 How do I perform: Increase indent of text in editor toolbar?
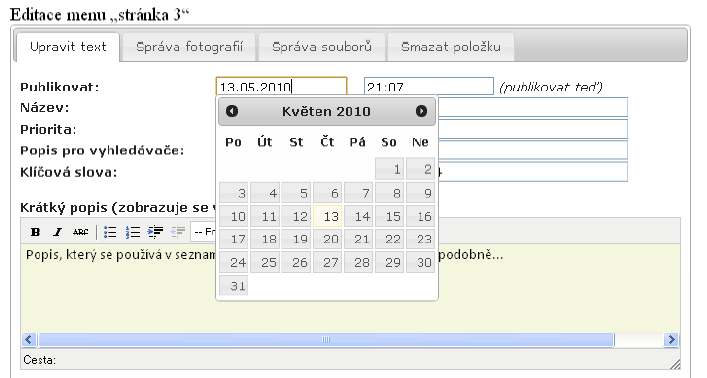click(x=155, y=232)
